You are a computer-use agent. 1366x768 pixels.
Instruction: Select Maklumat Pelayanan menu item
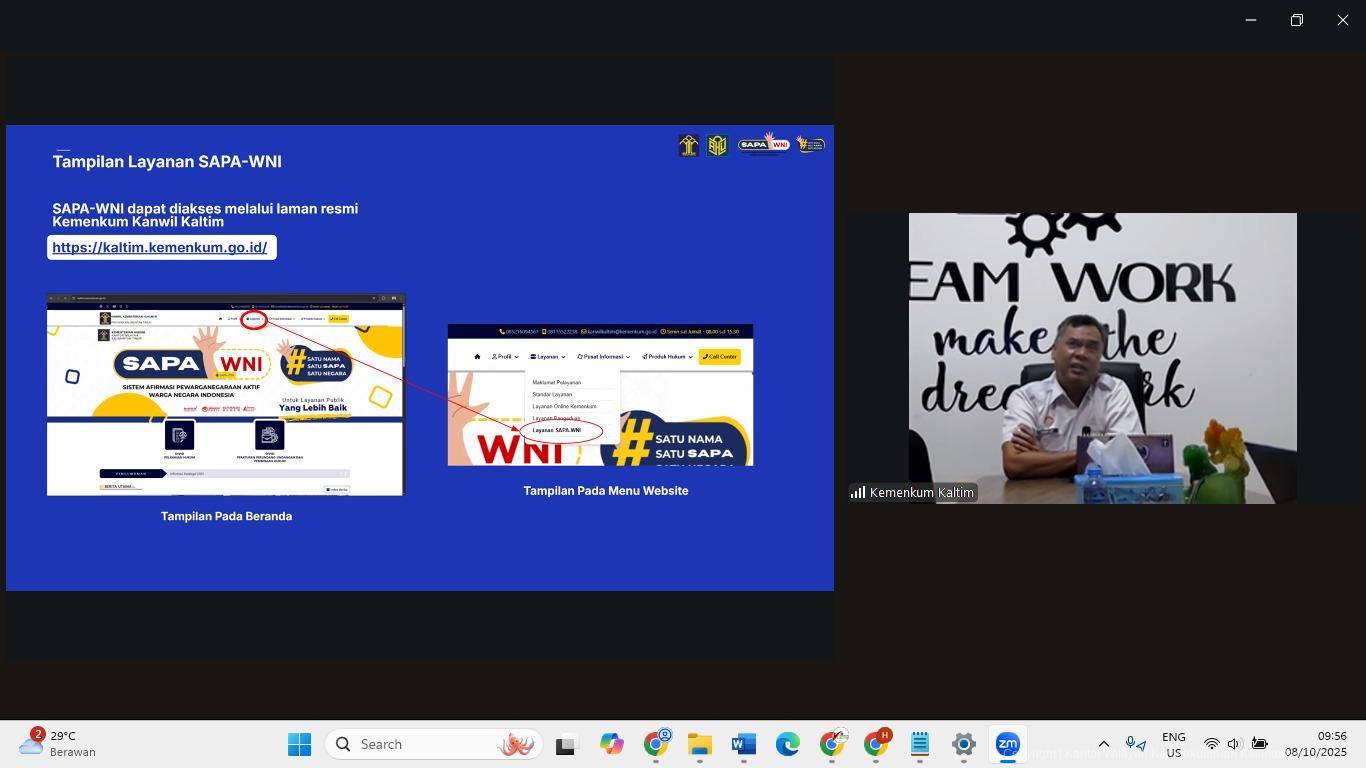(556, 383)
